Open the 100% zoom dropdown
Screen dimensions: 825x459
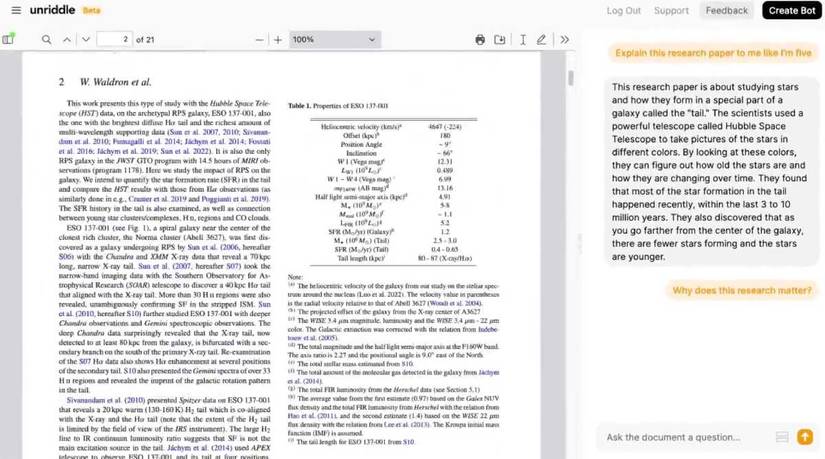[335, 39]
